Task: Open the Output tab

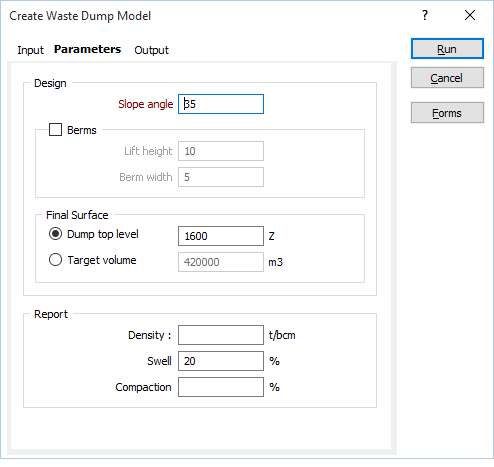Action: pos(151,50)
